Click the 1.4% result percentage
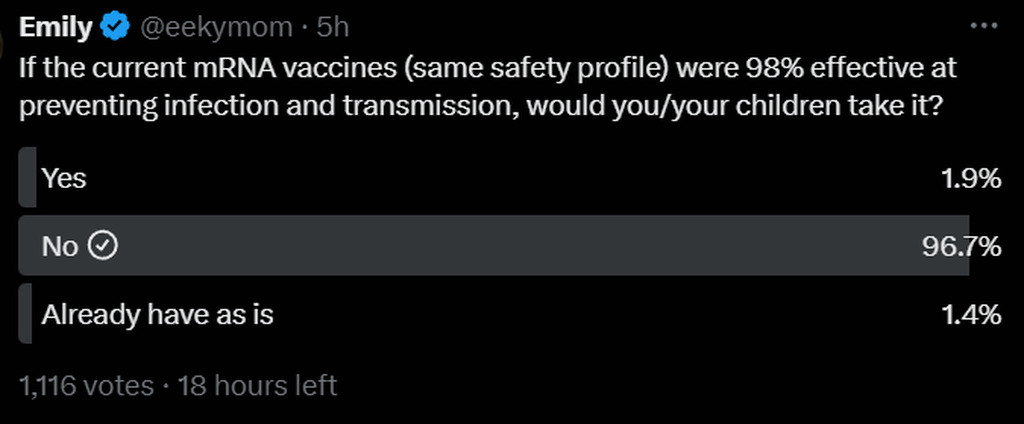 point(971,315)
